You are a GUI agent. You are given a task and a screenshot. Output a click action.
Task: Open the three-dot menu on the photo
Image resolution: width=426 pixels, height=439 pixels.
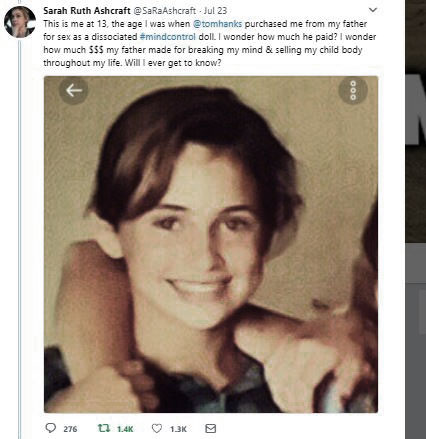(x=353, y=90)
